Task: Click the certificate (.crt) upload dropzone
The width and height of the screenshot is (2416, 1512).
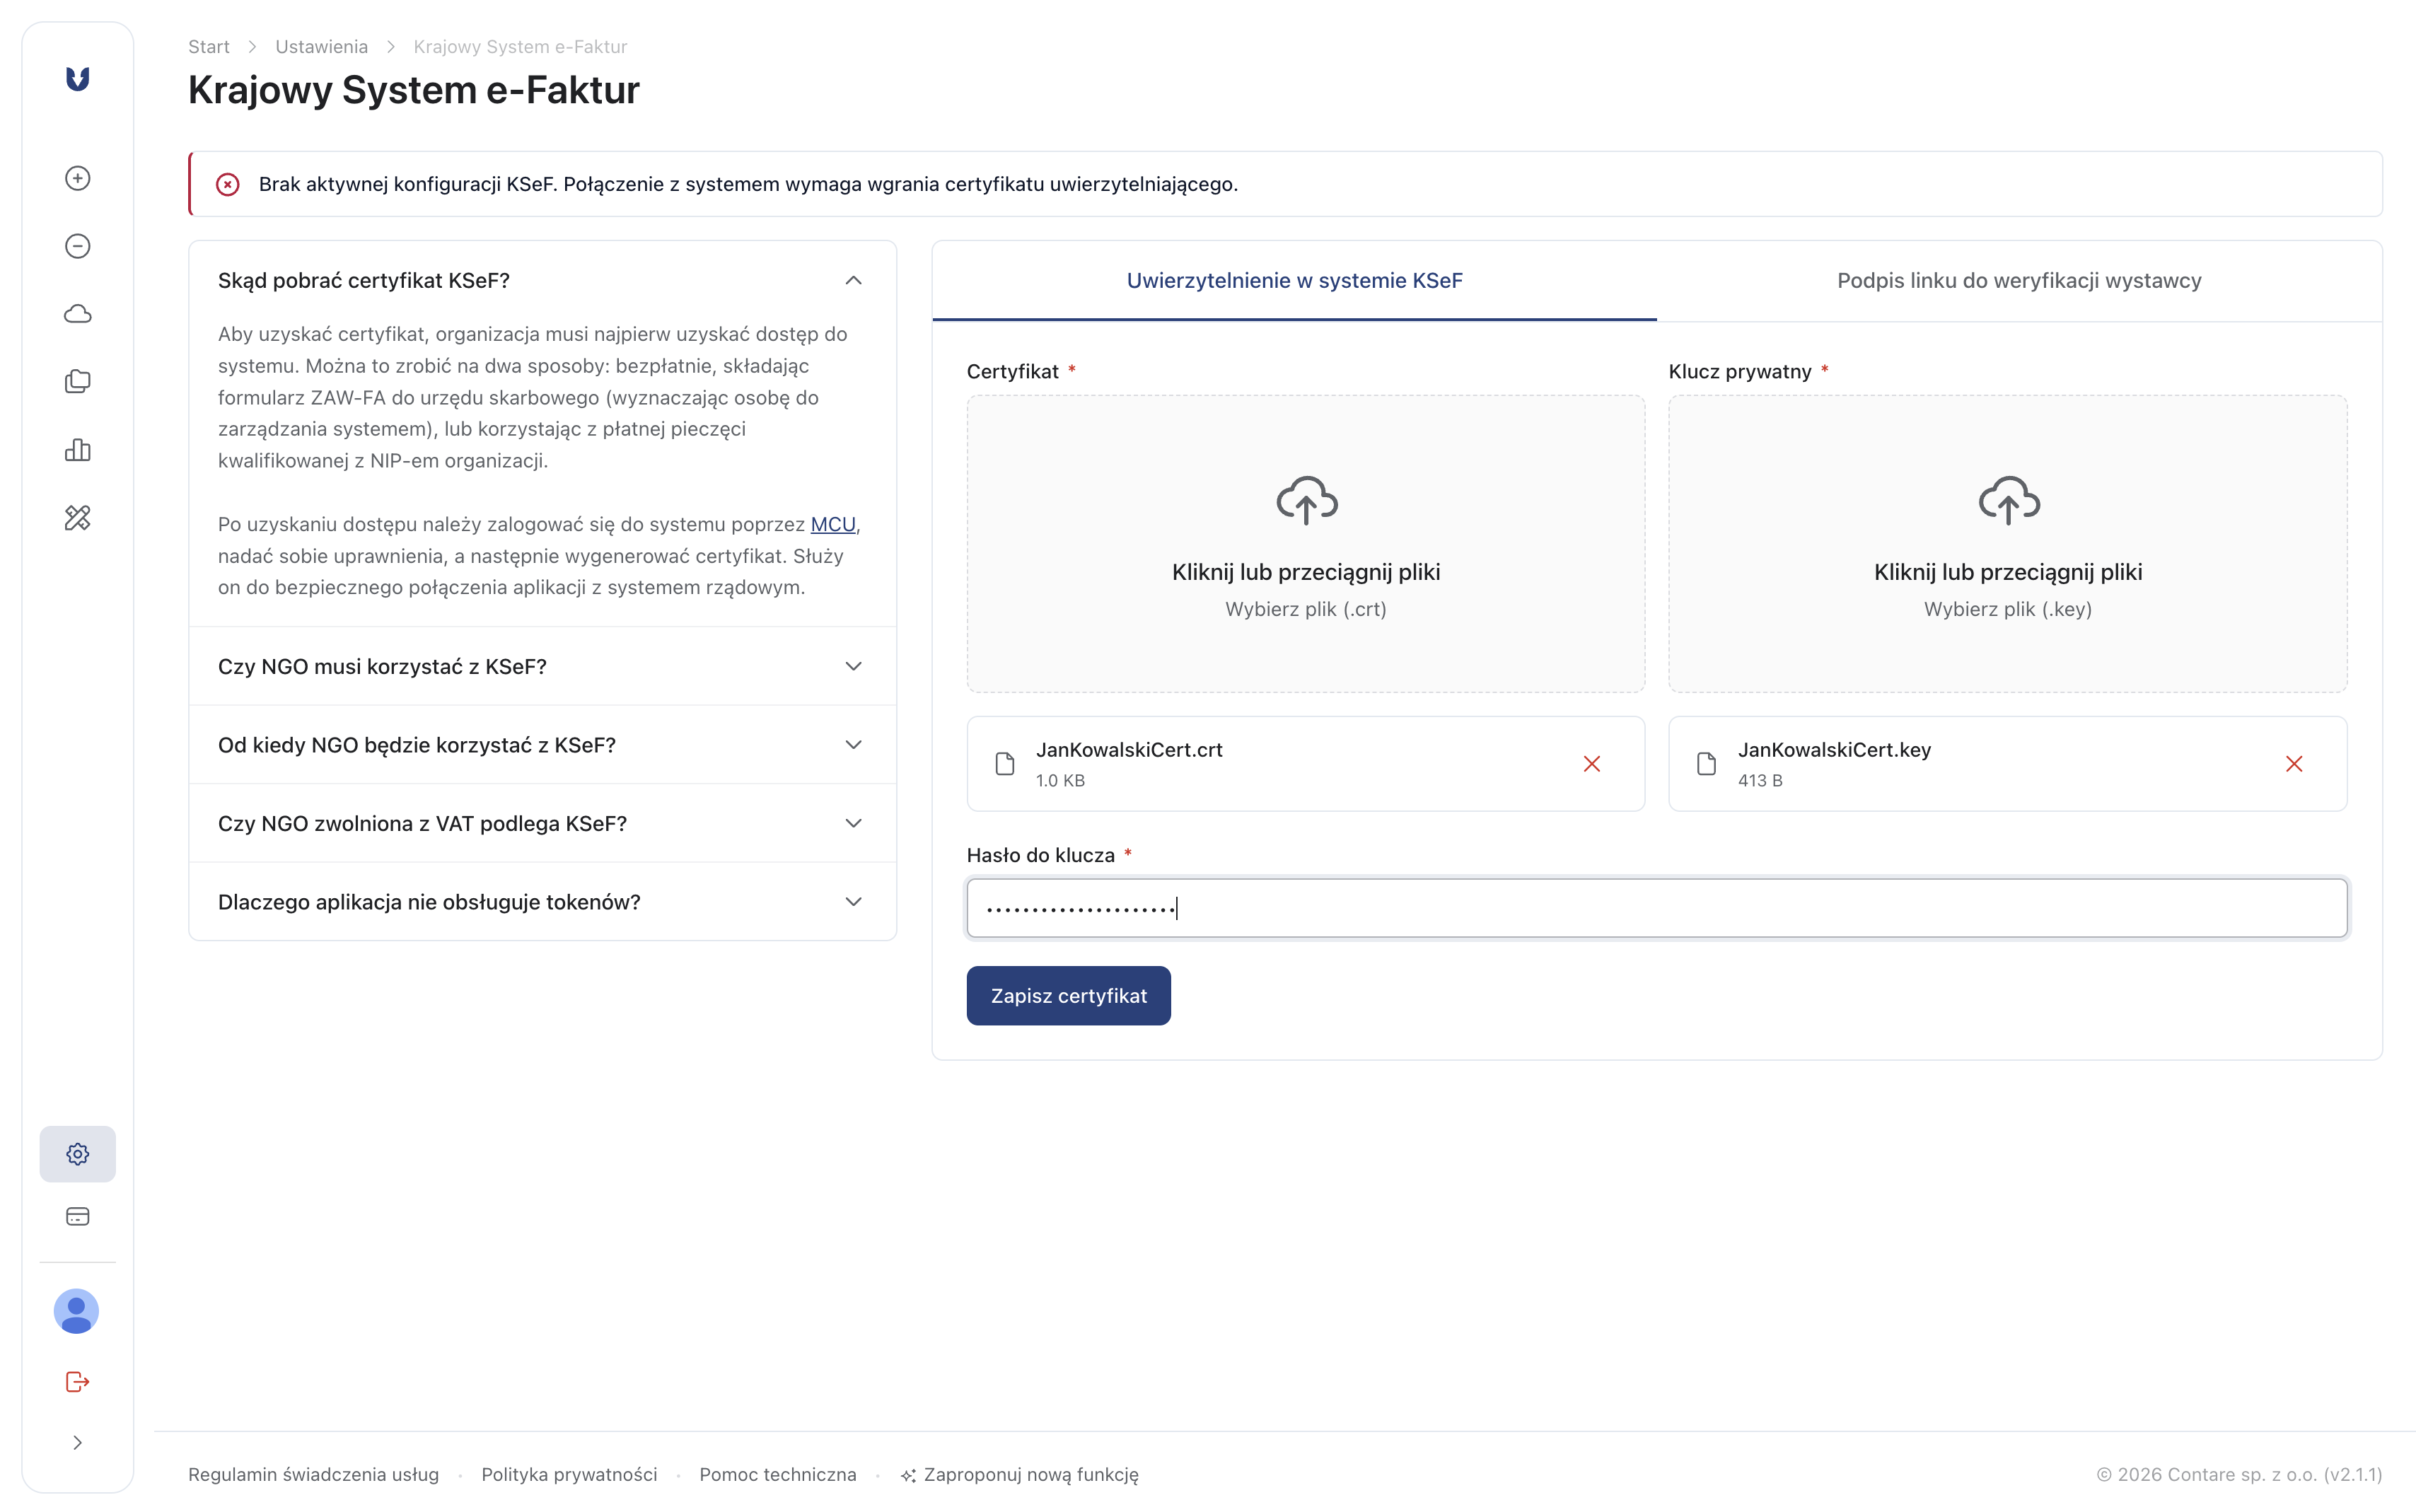Action: pos(1305,543)
